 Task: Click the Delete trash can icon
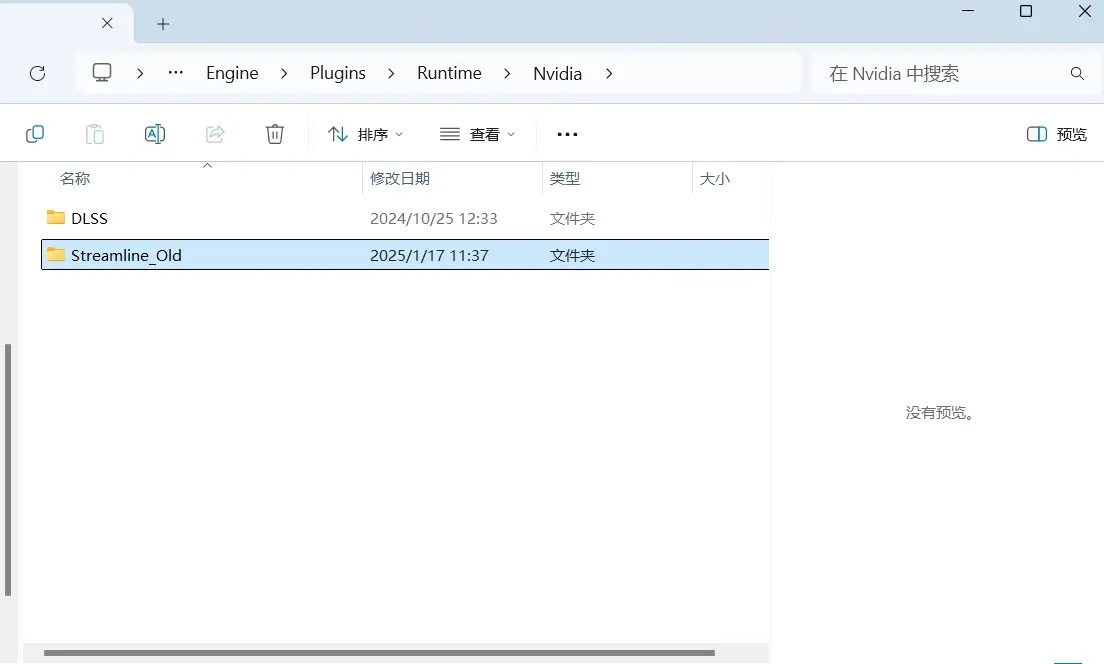275,134
